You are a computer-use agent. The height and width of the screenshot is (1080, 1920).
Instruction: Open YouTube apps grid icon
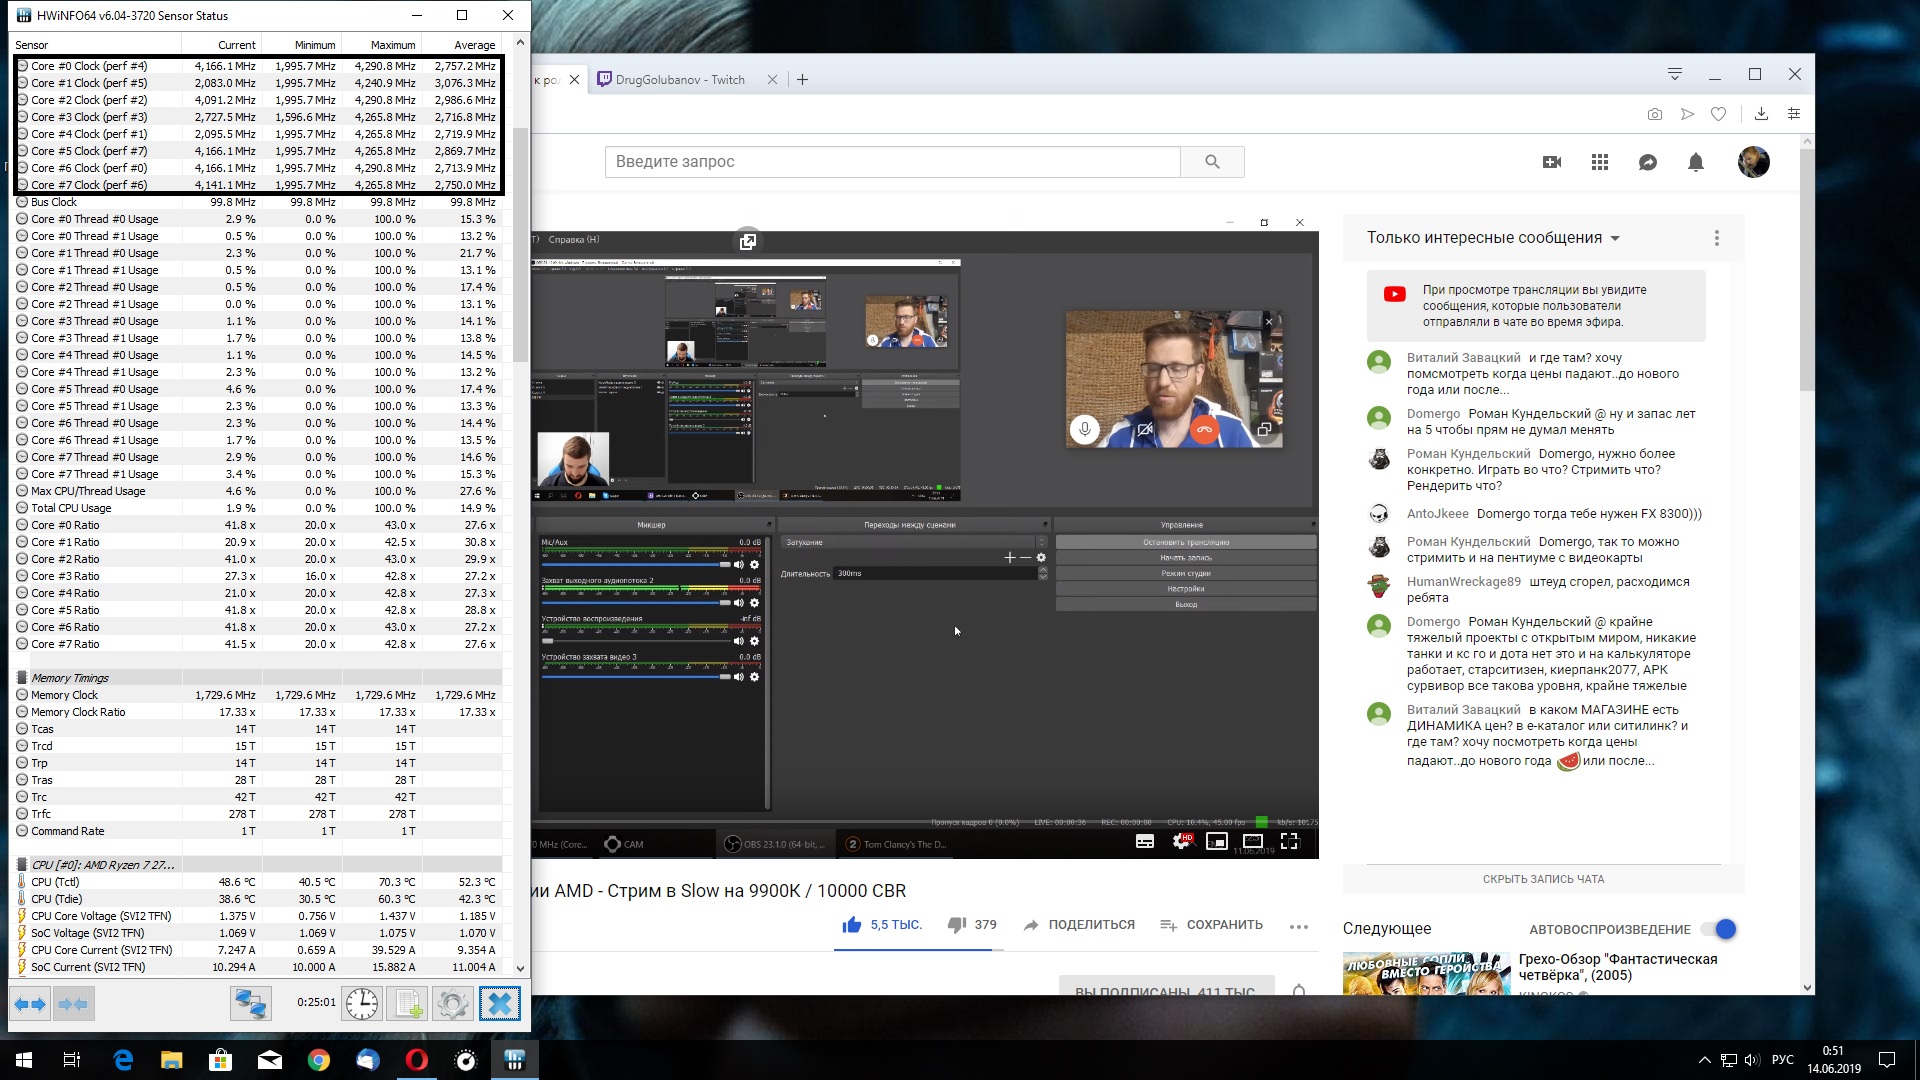coord(1599,162)
